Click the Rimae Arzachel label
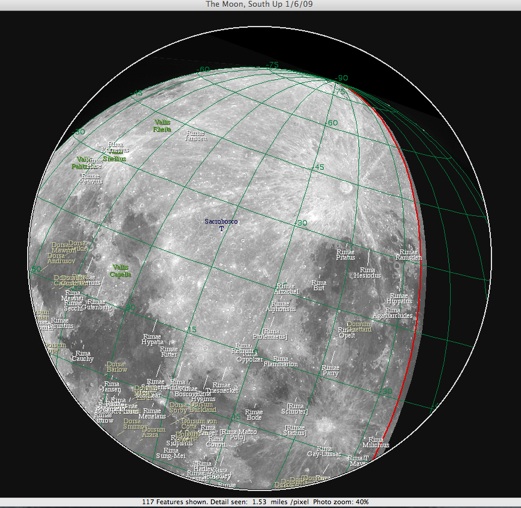 286,289
